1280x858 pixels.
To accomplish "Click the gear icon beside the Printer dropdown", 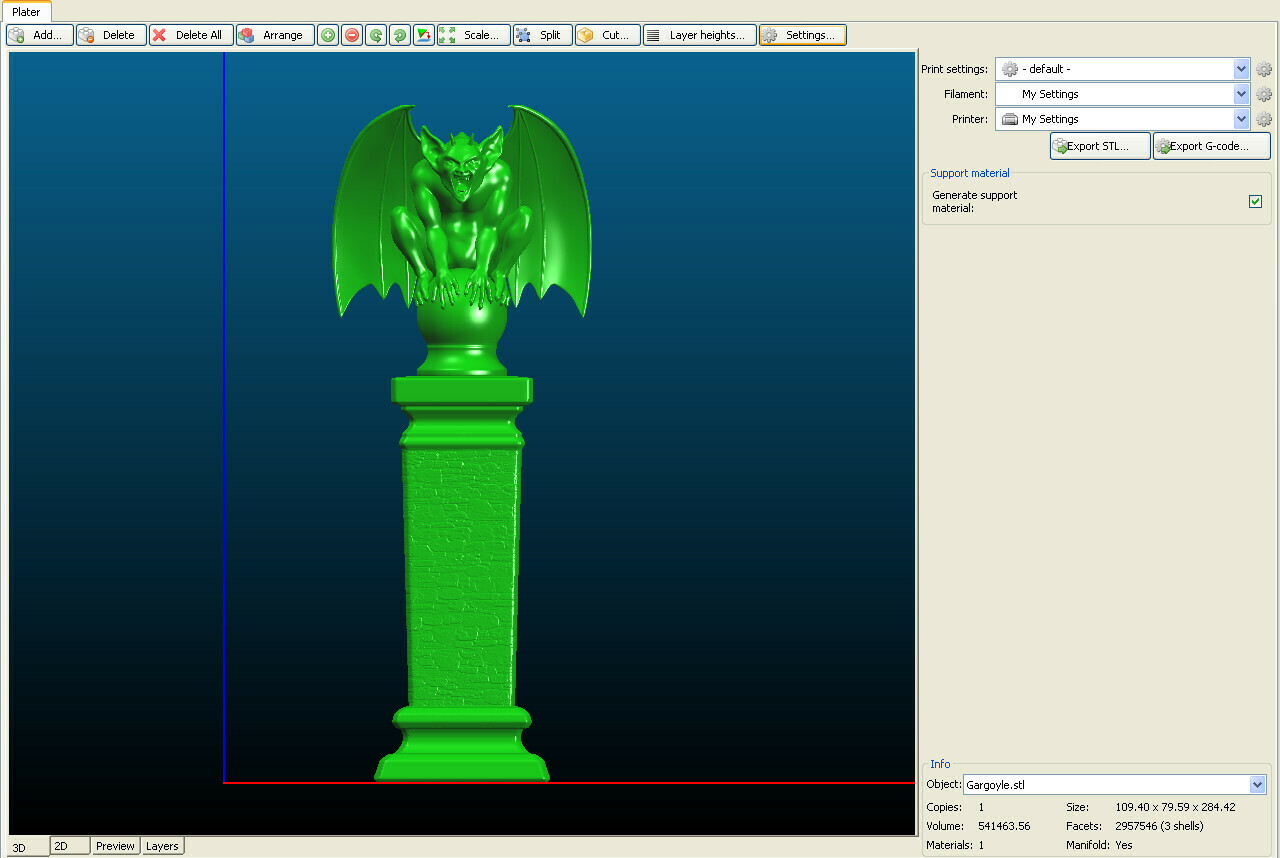I will 1263,118.
